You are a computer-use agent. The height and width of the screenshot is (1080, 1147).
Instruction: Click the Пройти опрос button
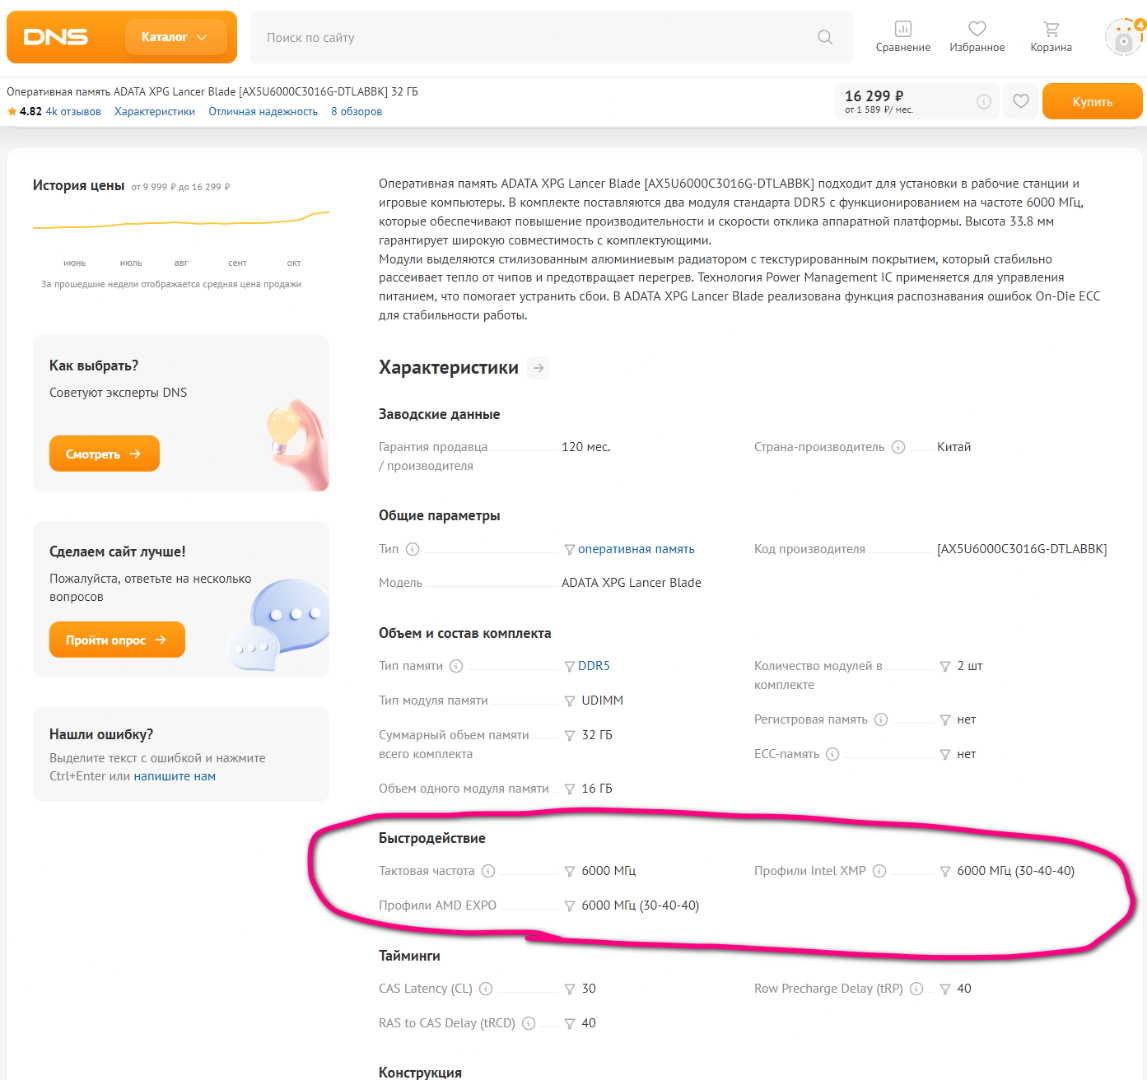click(x=116, y=640)
